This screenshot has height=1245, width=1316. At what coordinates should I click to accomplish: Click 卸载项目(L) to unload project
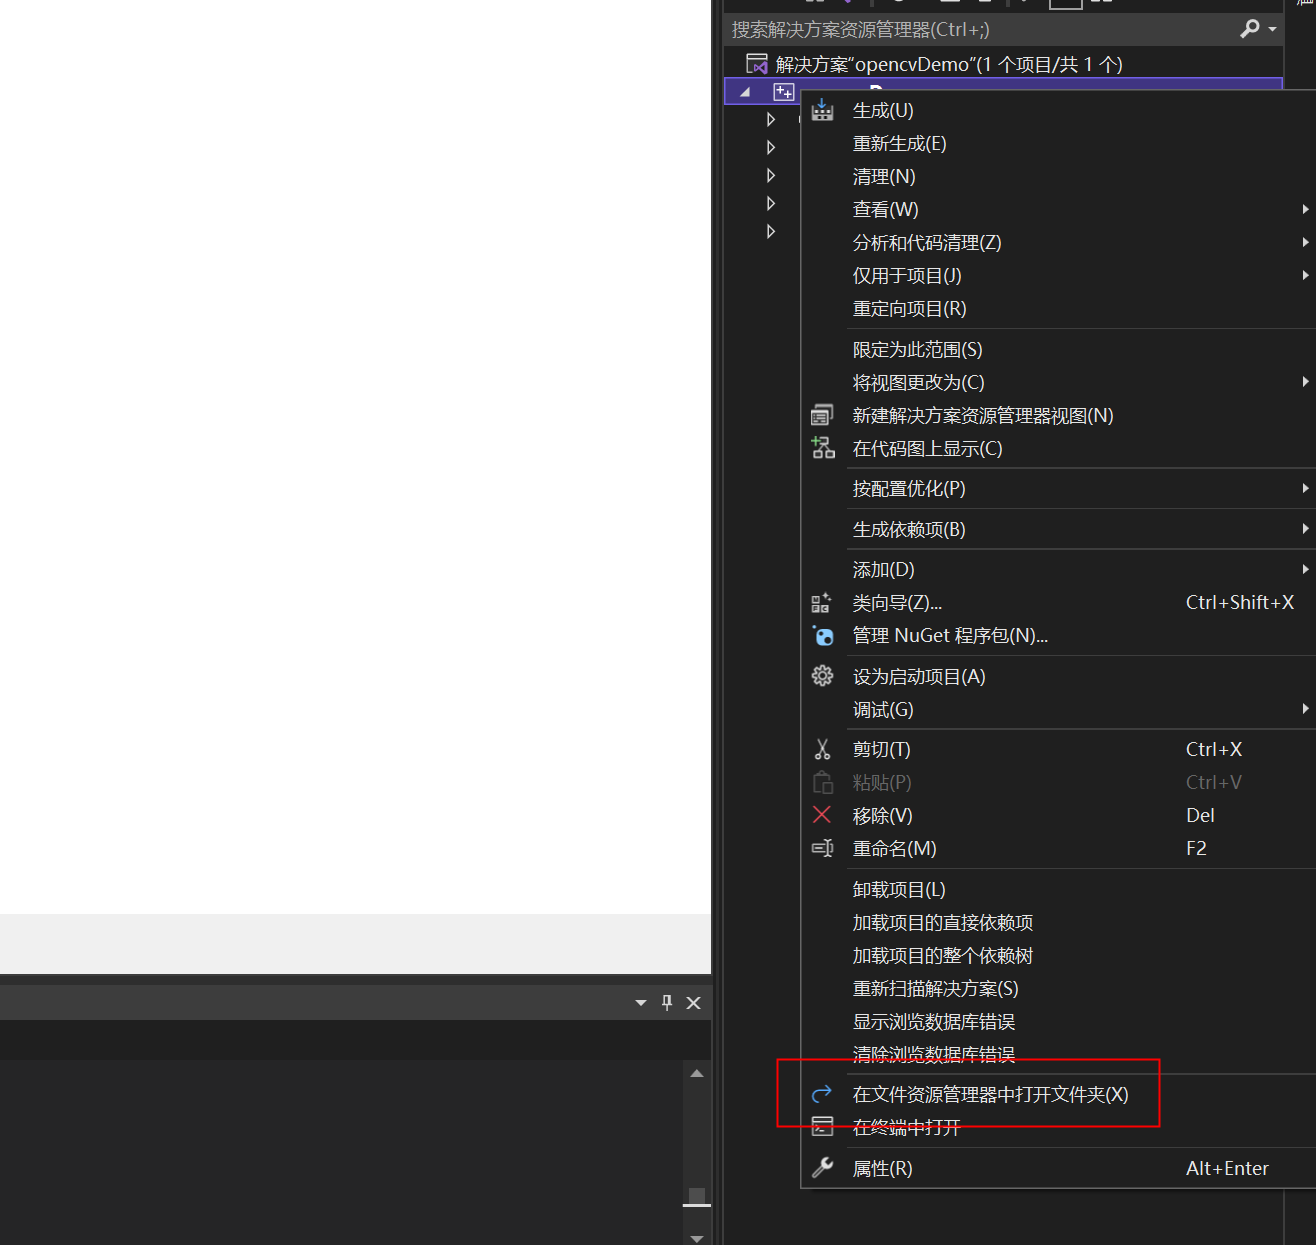pyautogui.click(x=897, y=888)
